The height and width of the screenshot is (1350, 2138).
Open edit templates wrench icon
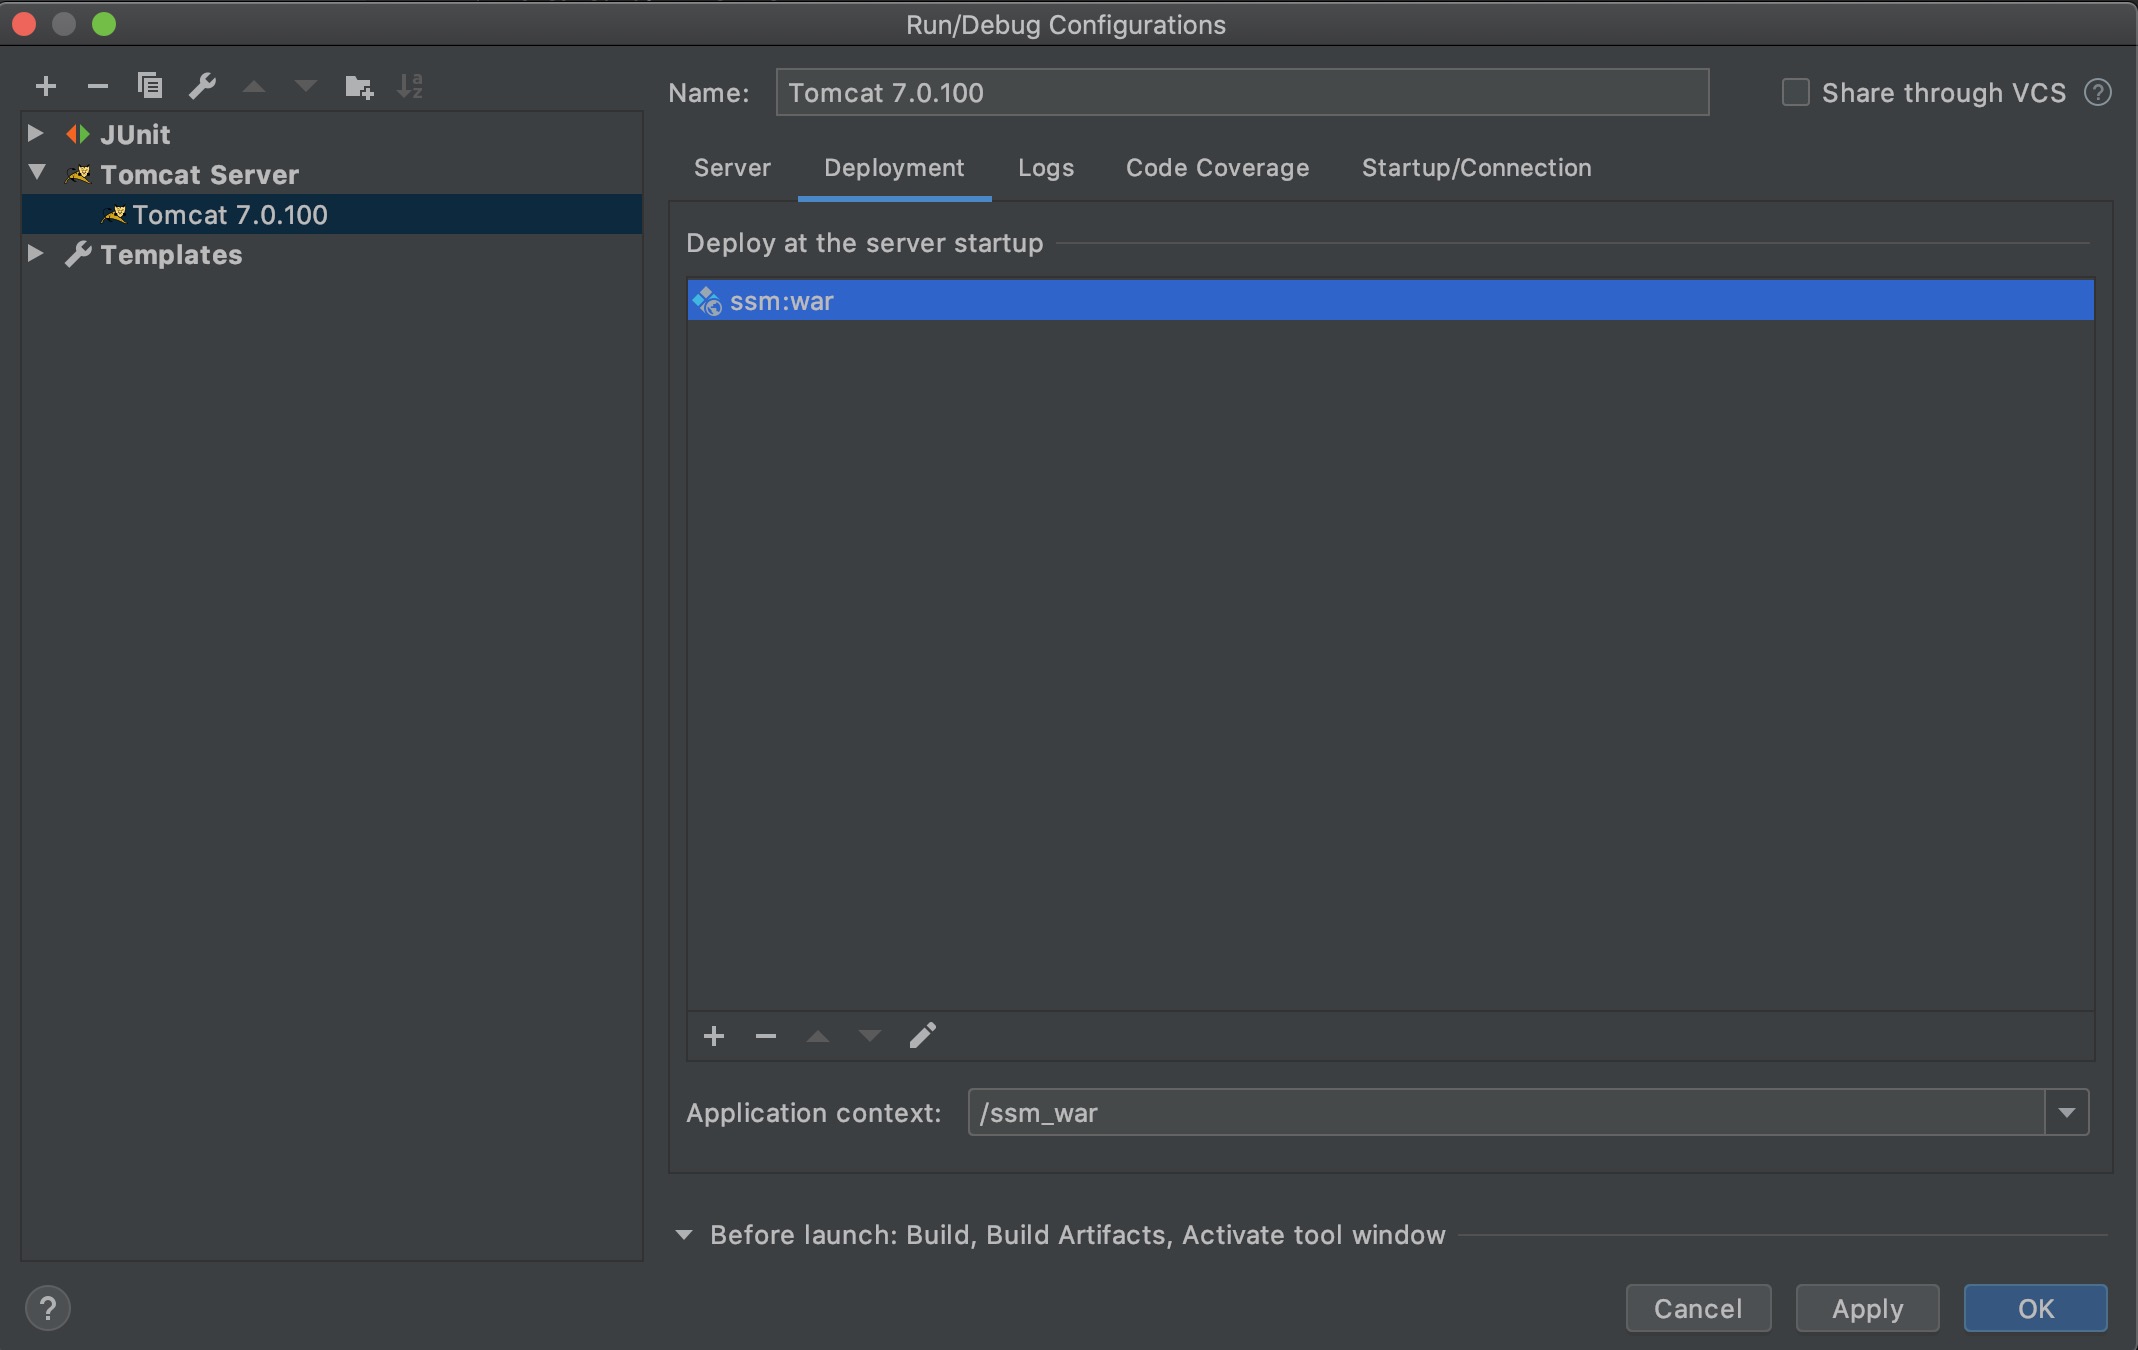point(203,87)
